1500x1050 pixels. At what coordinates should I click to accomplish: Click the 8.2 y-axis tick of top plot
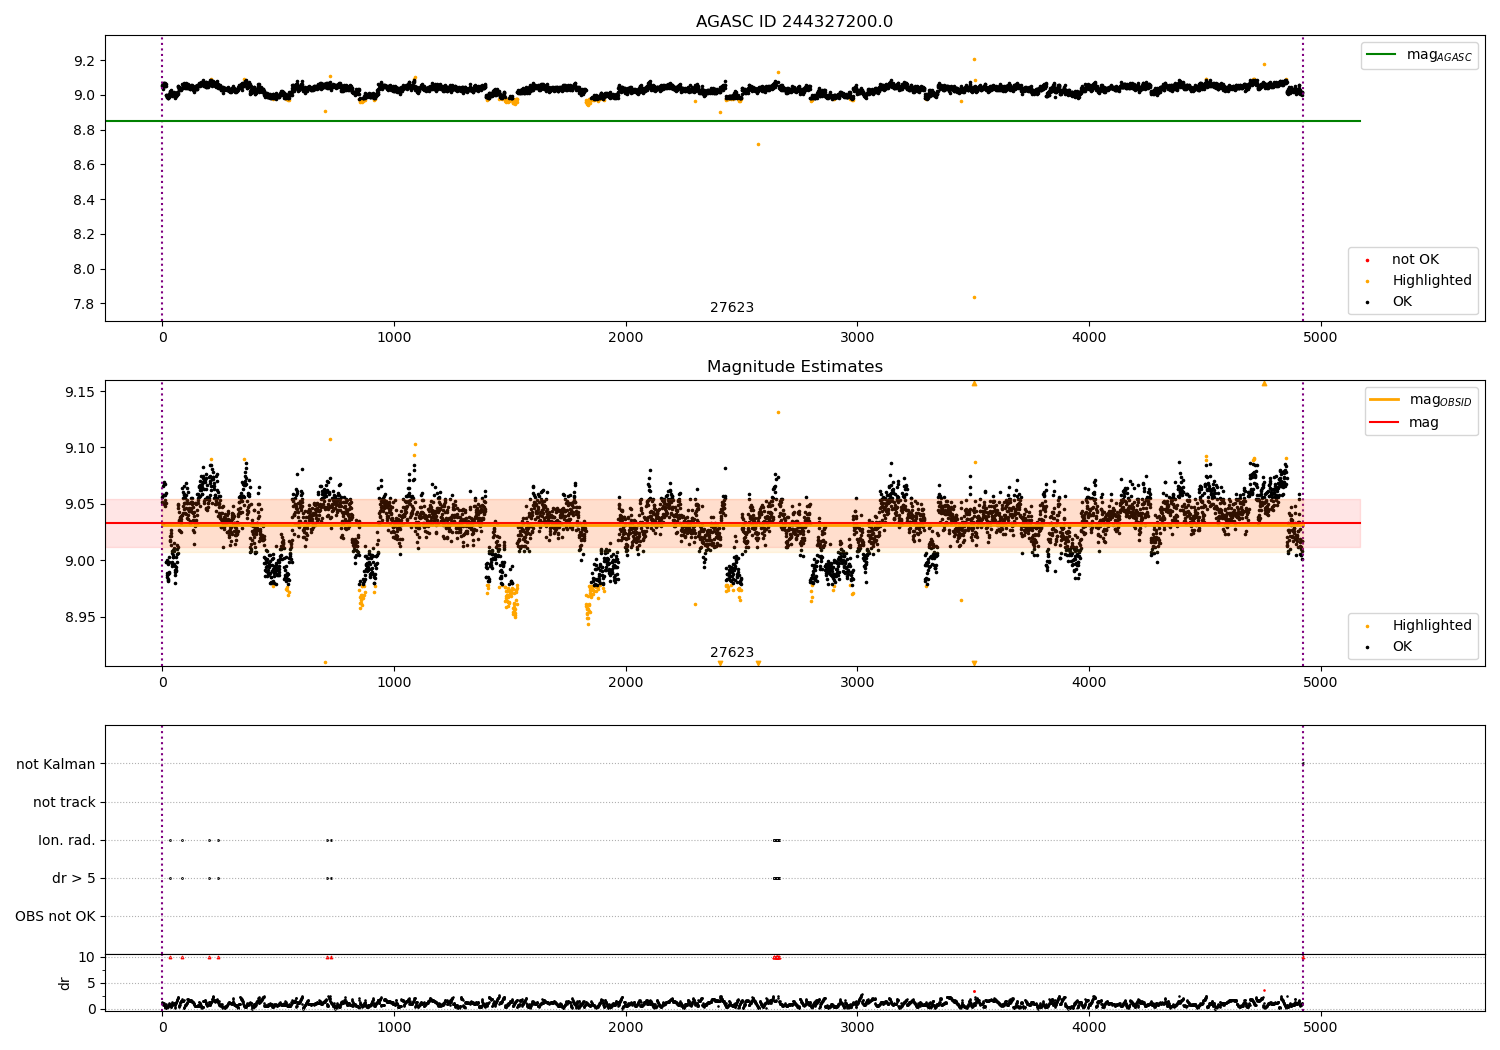(x=84, y=235)
